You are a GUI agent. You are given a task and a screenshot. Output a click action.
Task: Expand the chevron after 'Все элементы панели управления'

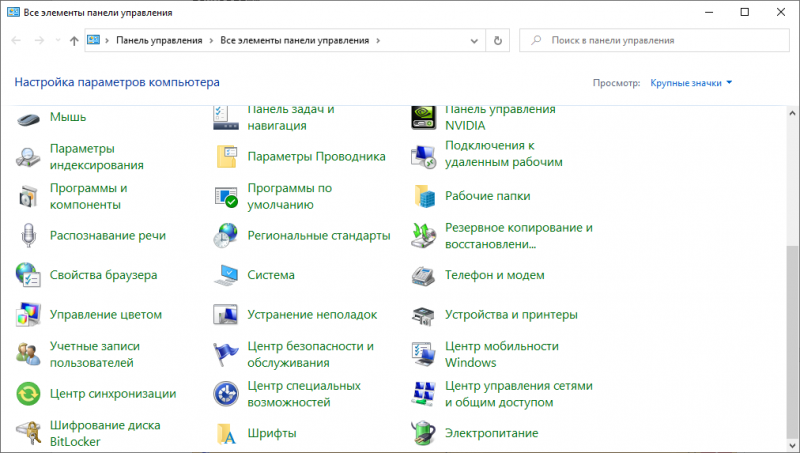(378, 40)
